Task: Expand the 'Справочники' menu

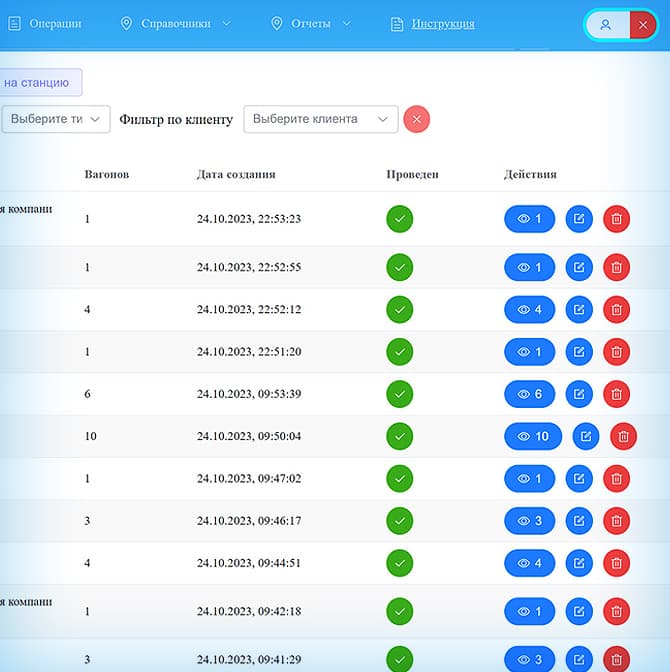Action: pos(175,24)
